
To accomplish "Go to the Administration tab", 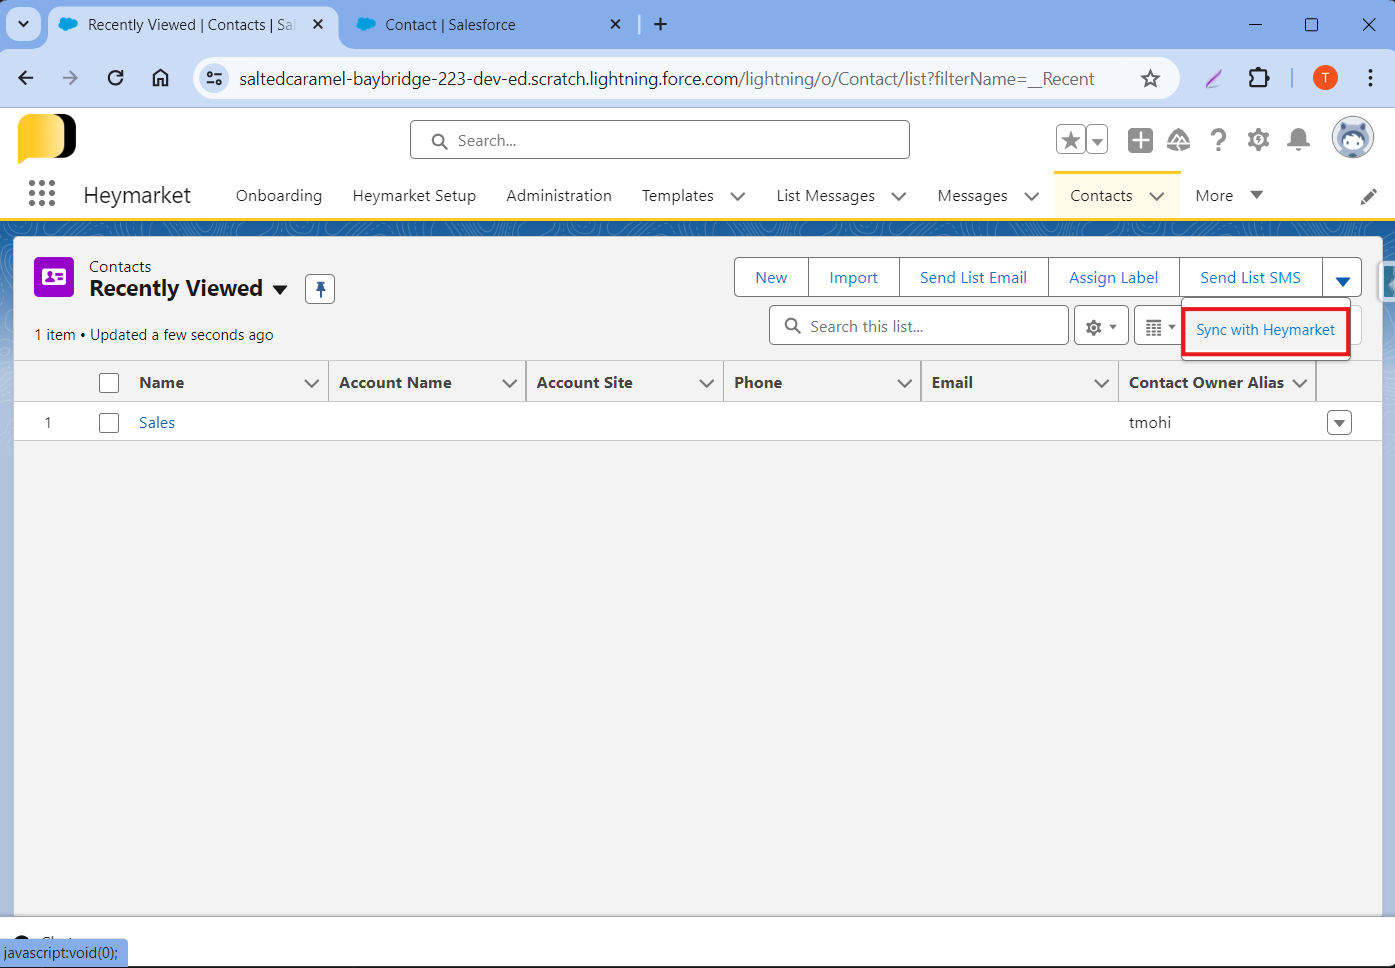I will 559,196.
